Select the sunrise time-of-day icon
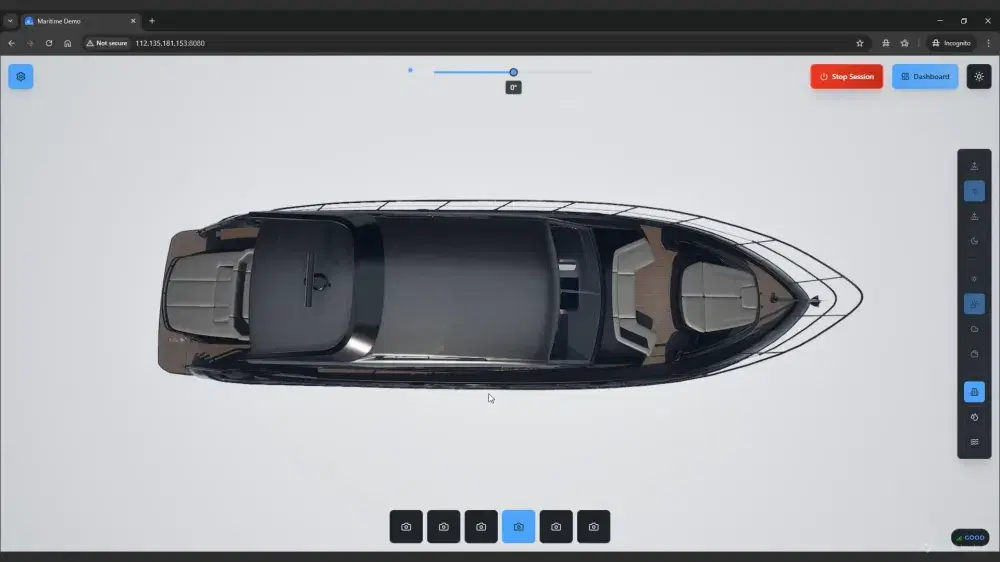Screen dimensions: 1000x562 (x=974, y=166)
